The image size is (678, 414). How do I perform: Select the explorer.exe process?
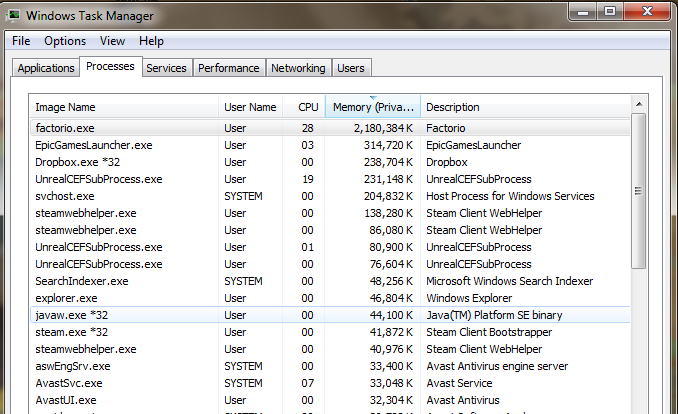point(330,298)
